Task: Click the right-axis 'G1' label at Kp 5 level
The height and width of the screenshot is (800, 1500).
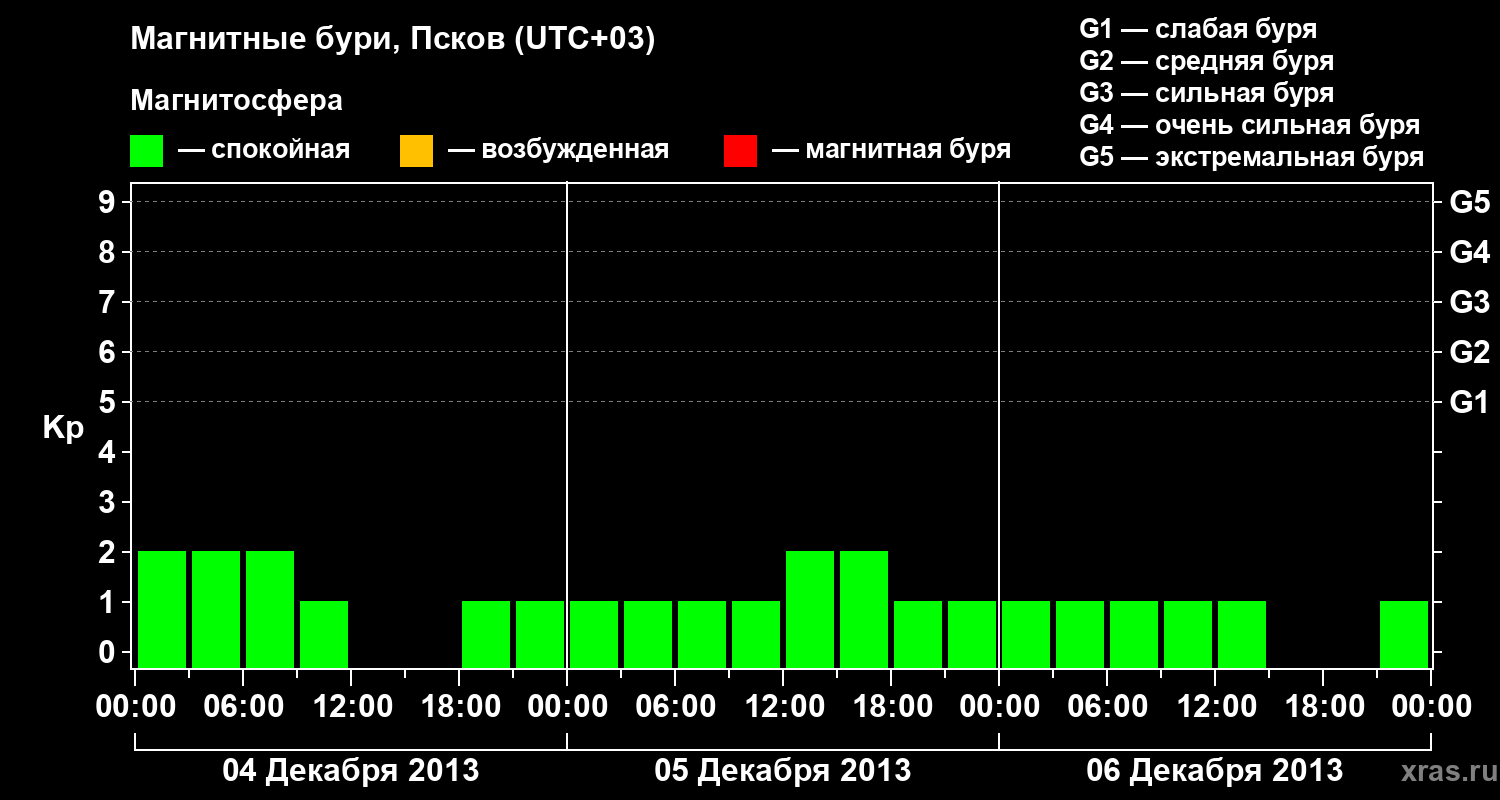Action: pyautogui.click(x=1469, y=403)
